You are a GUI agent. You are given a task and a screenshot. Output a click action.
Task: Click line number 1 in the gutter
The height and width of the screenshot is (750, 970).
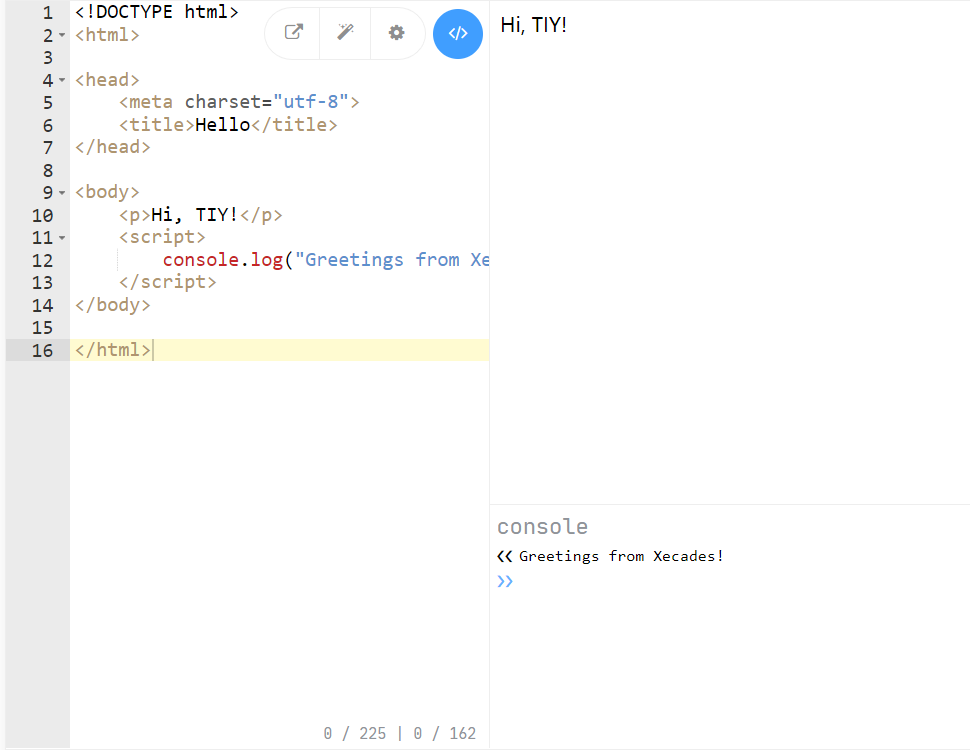click(48, 12)
